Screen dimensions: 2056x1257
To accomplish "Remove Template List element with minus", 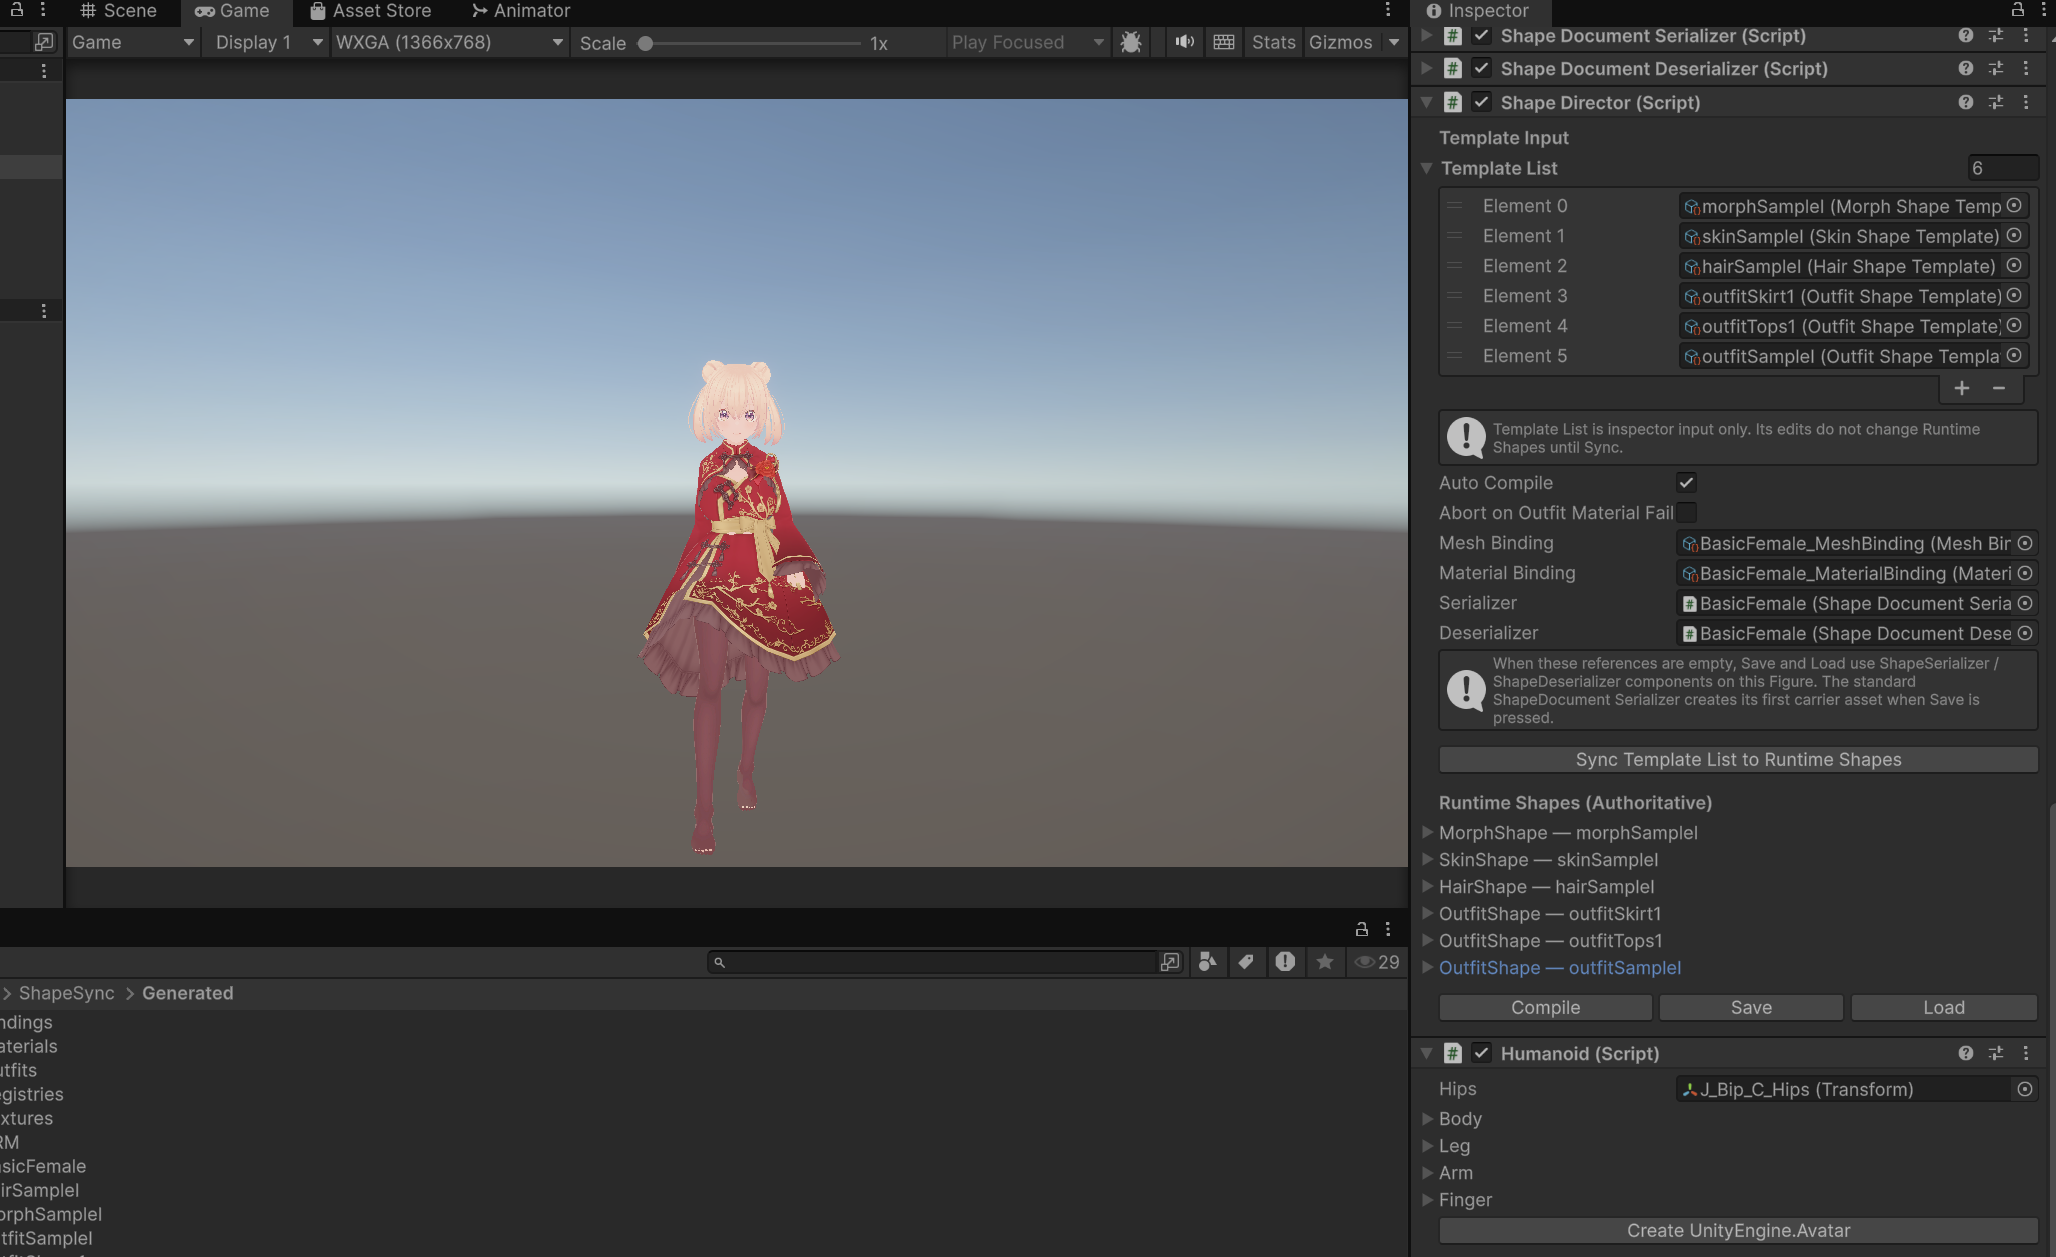I will coord(1999,388).
